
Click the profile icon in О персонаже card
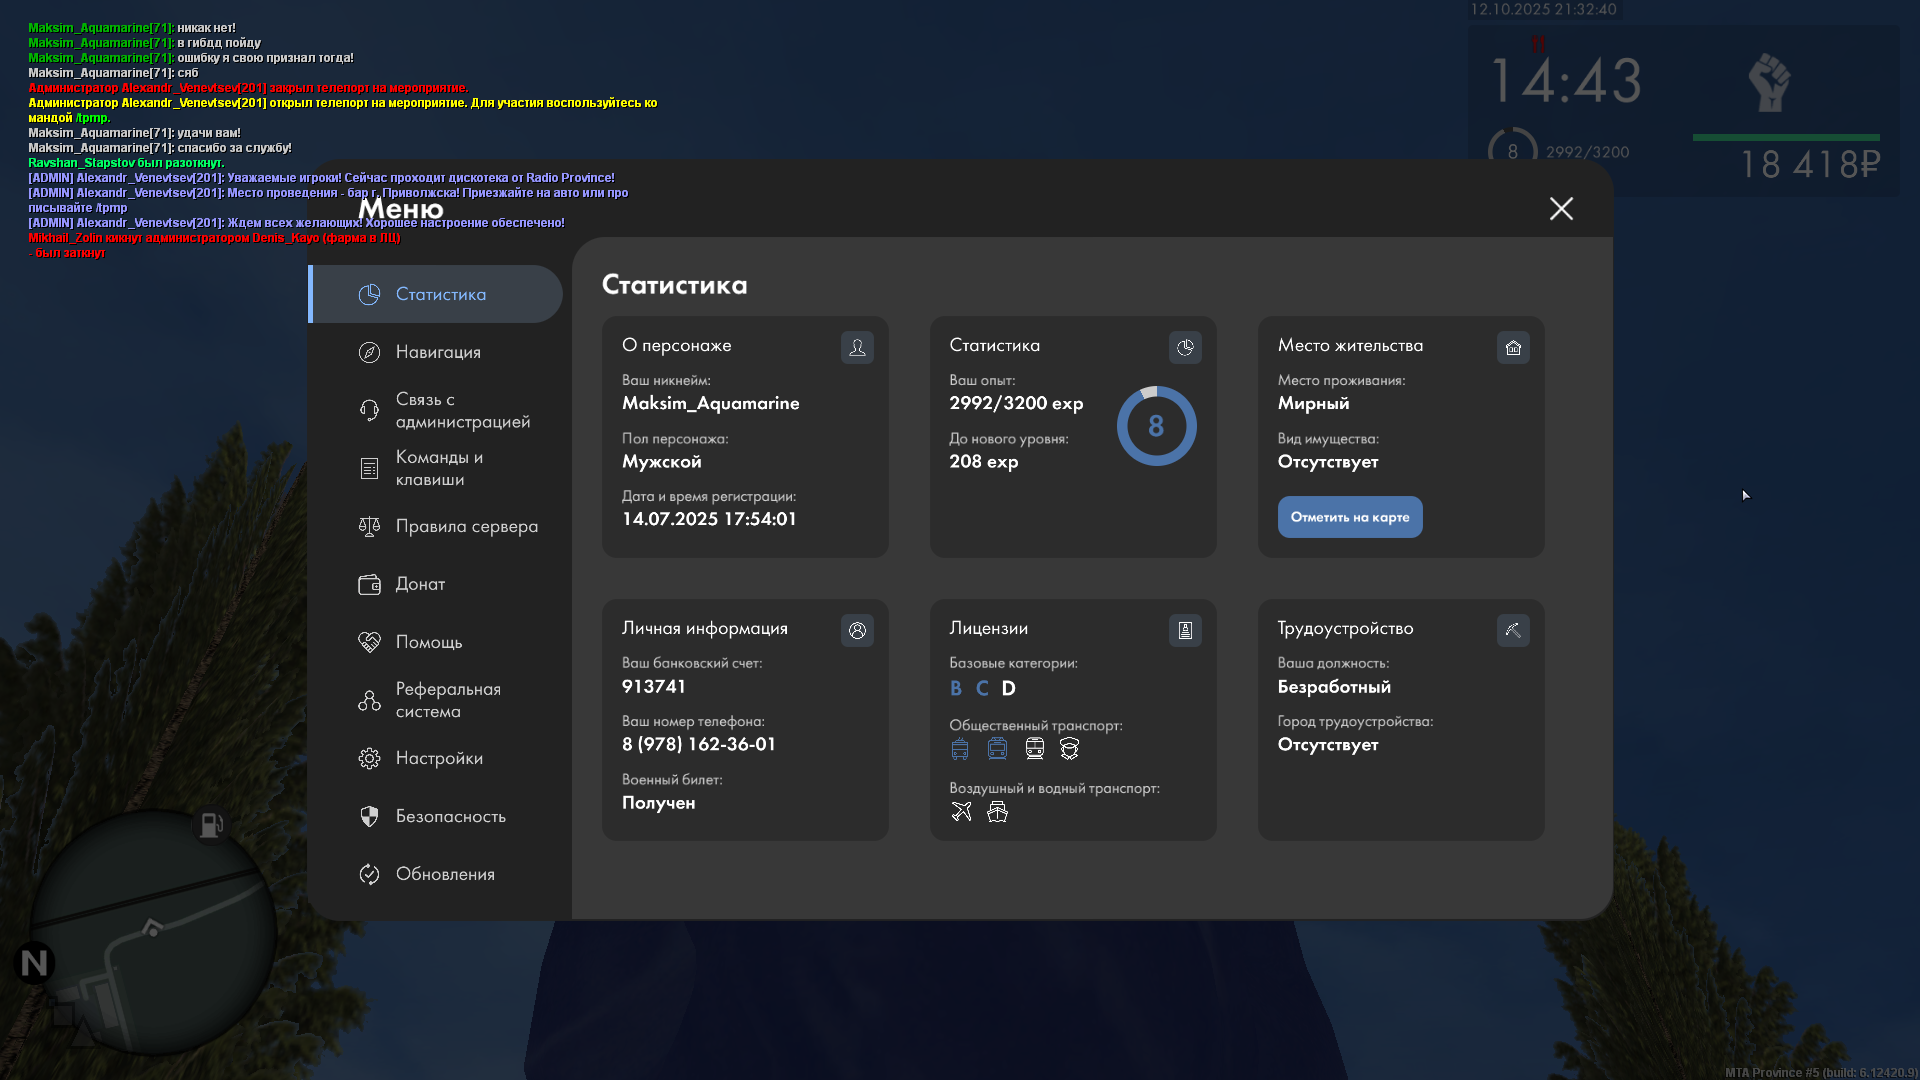(x=857, y=347)
